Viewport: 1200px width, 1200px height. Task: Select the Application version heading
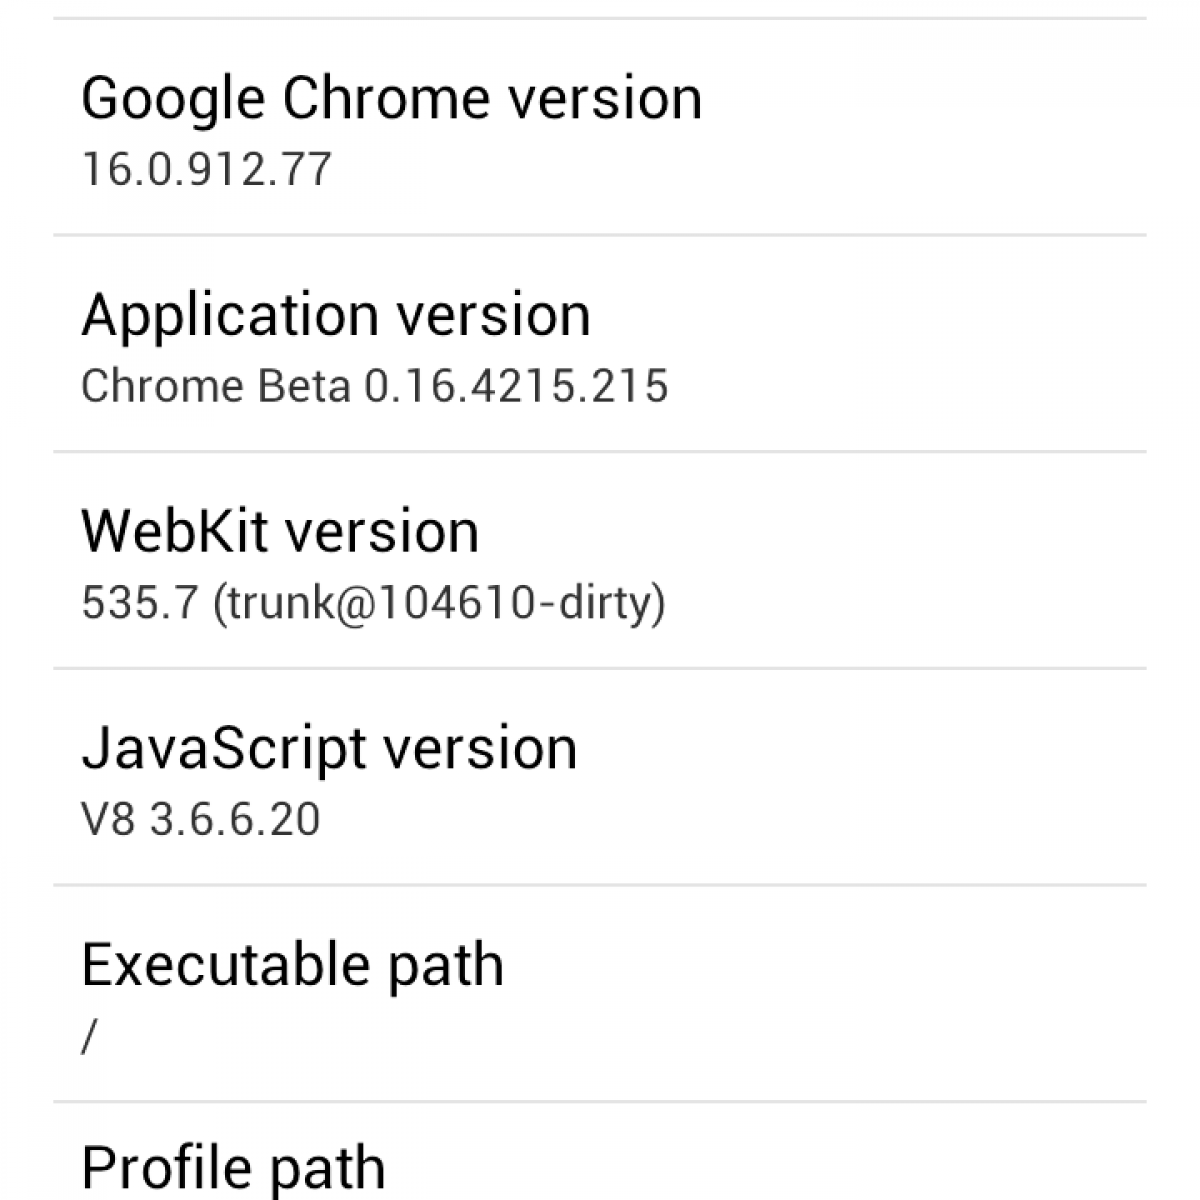point(335,315)
